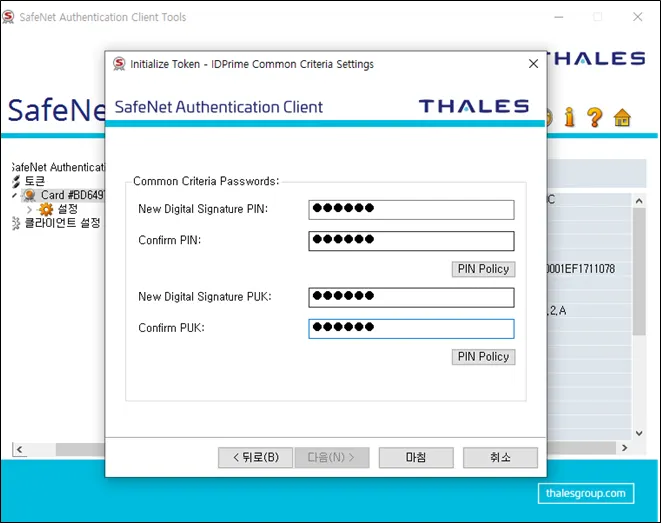Click horizontal scrollbar left arrow
The height and width of the screenshot is (523, 661).
[x=20, y=449]
